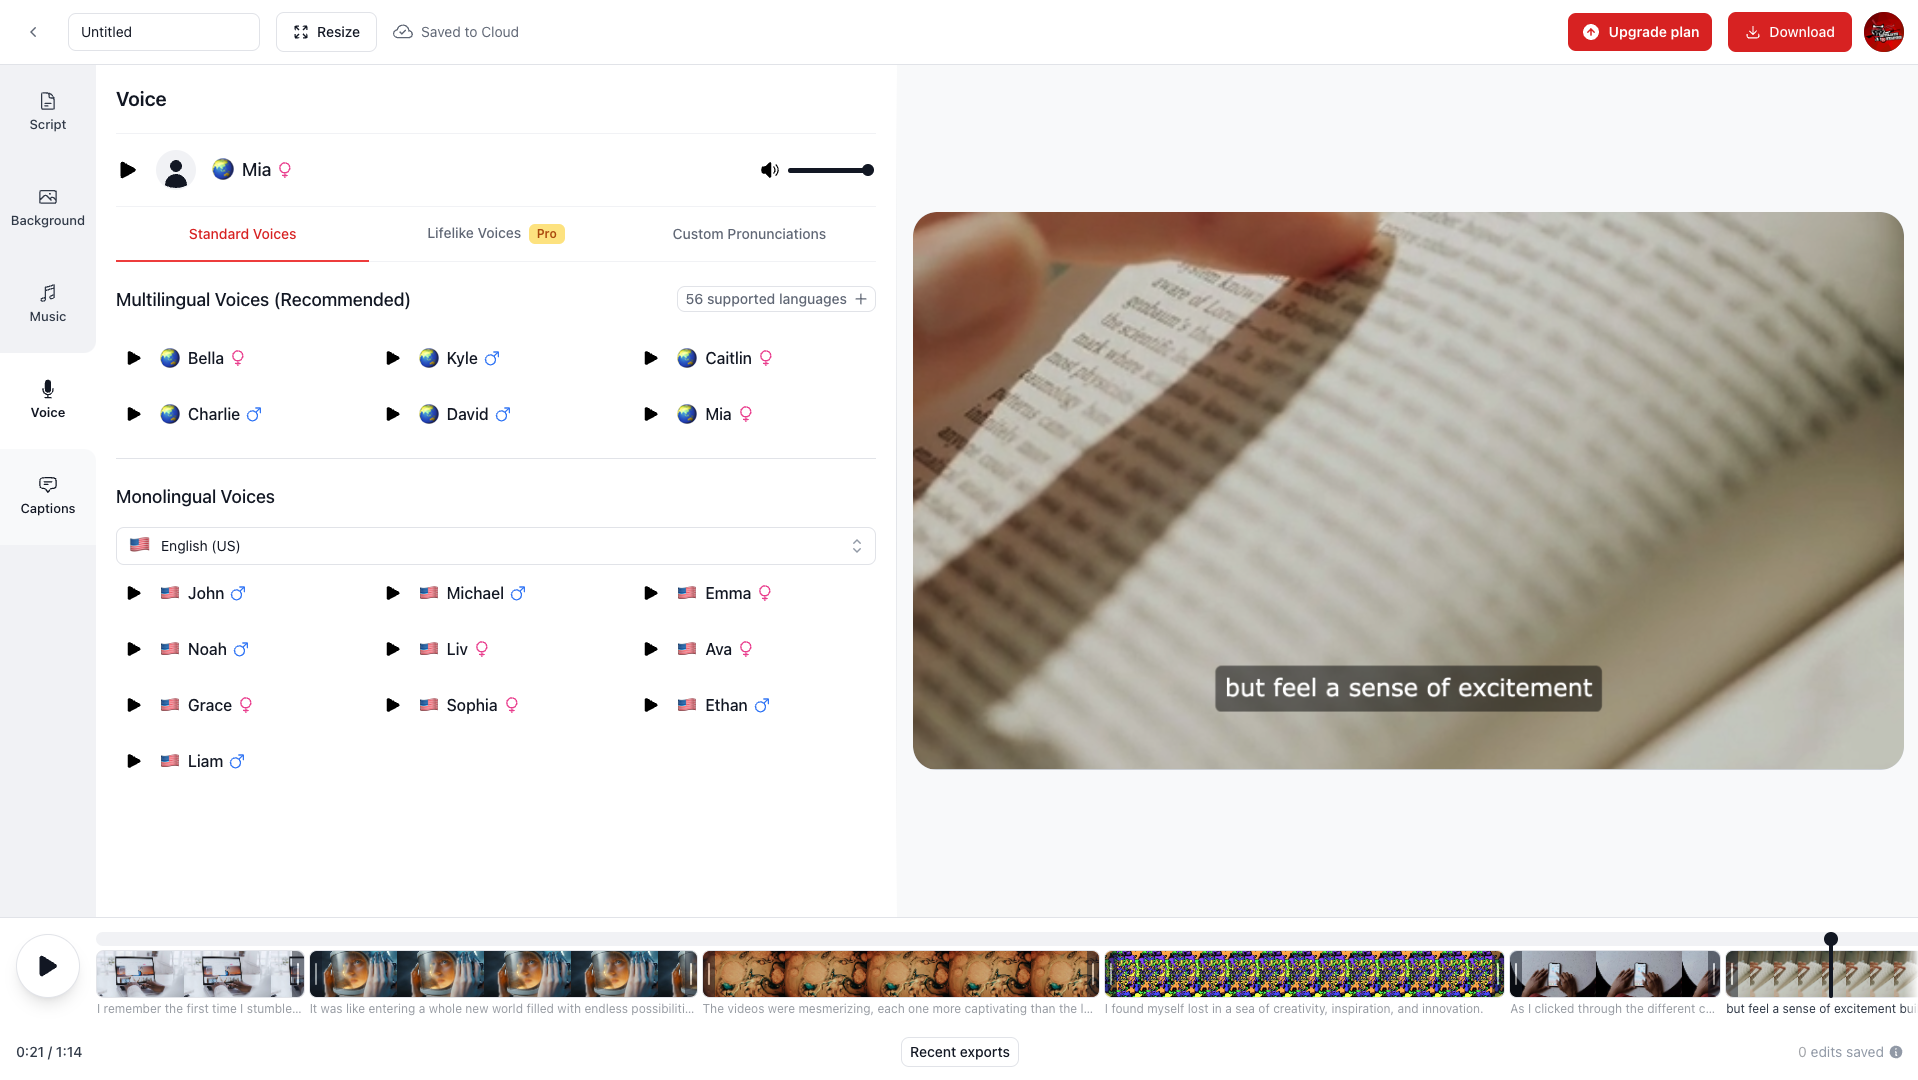
Task: Expand the 56 supported languages list
Action: [x=776, y=299]
